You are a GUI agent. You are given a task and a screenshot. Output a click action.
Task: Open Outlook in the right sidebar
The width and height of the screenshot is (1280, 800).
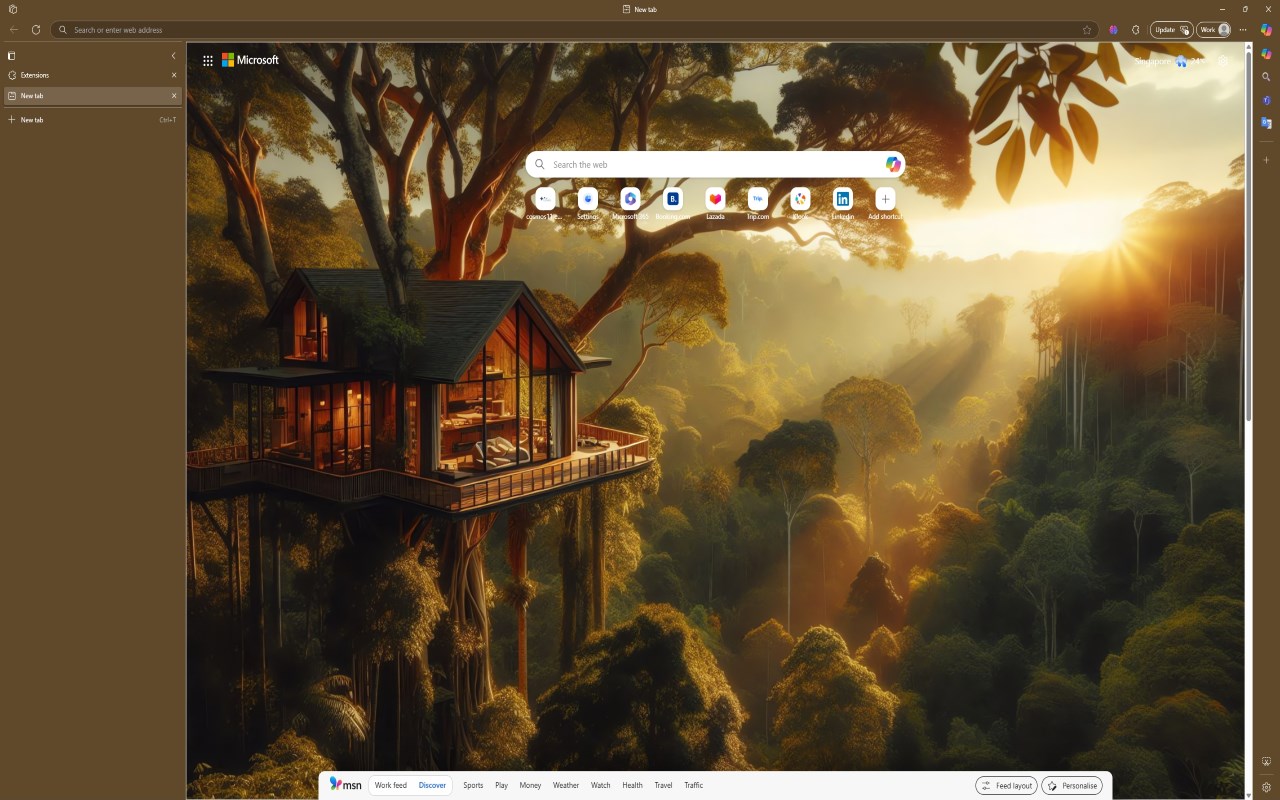pyautogui.click(x=1266, y=123)
